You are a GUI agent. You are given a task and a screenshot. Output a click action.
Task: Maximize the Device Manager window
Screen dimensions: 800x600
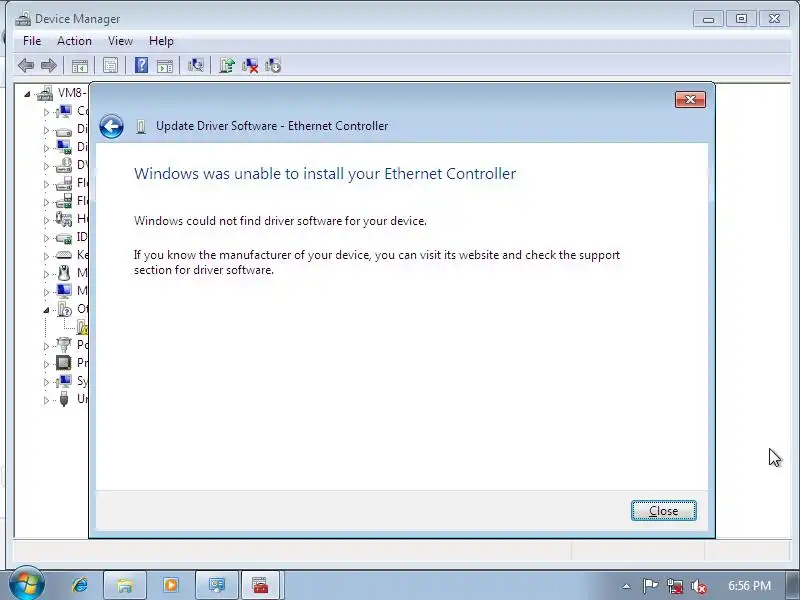(x=741, y=19)
